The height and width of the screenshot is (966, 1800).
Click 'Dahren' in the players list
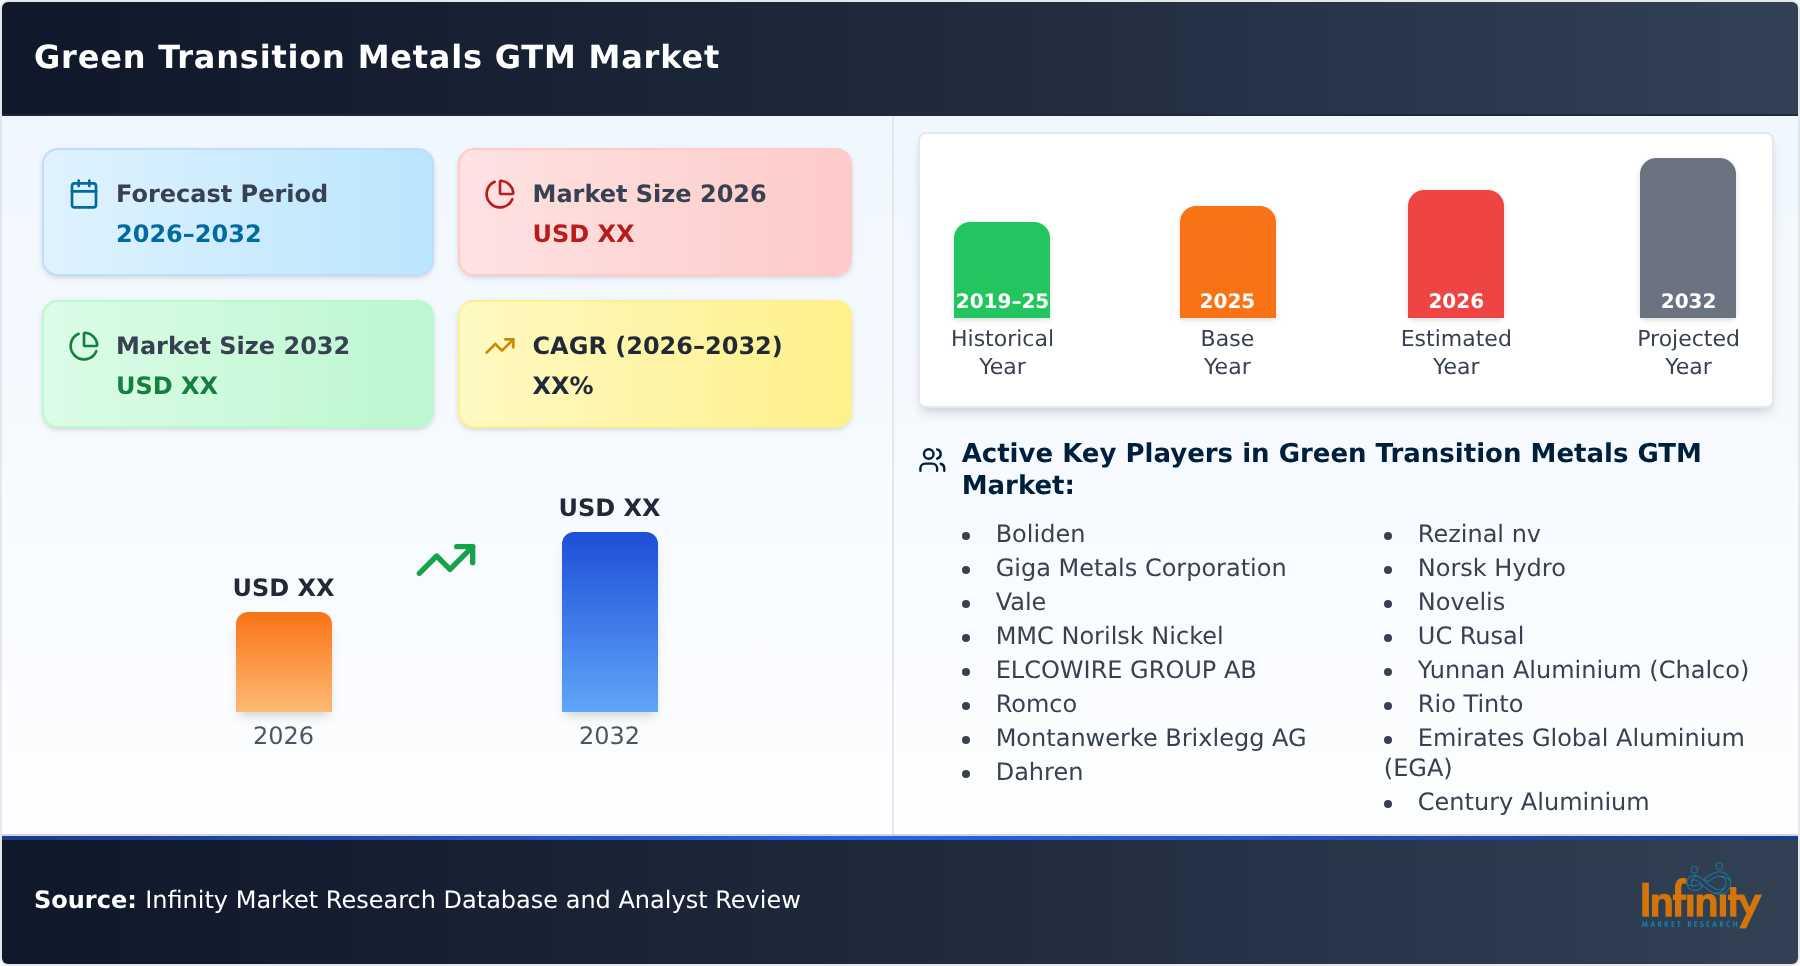(1039, 772)
